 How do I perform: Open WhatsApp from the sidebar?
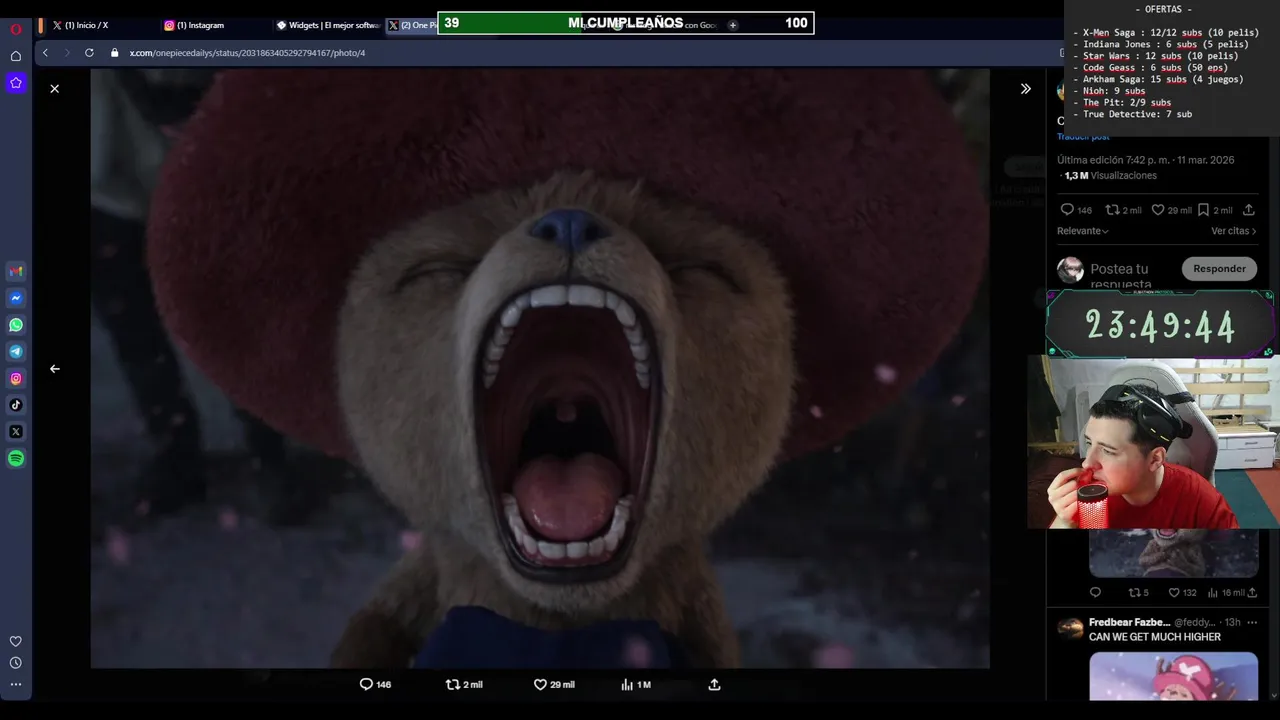point(16,325)
